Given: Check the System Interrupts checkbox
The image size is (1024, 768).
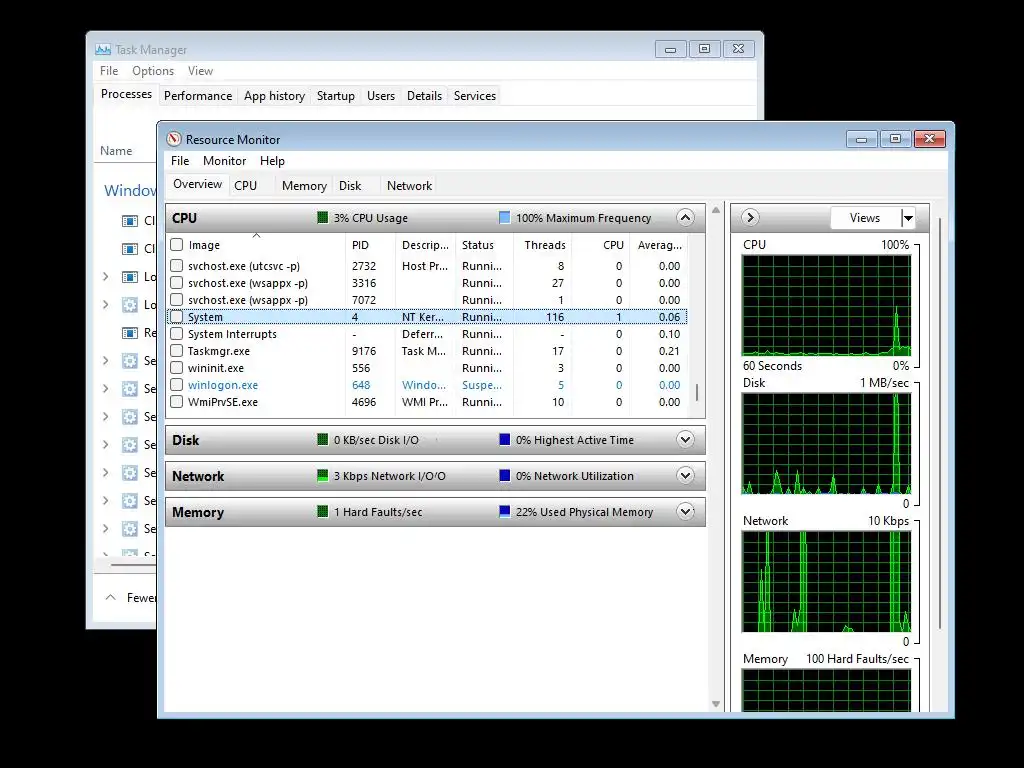Looking at the screenshot, I should (176, 334).
